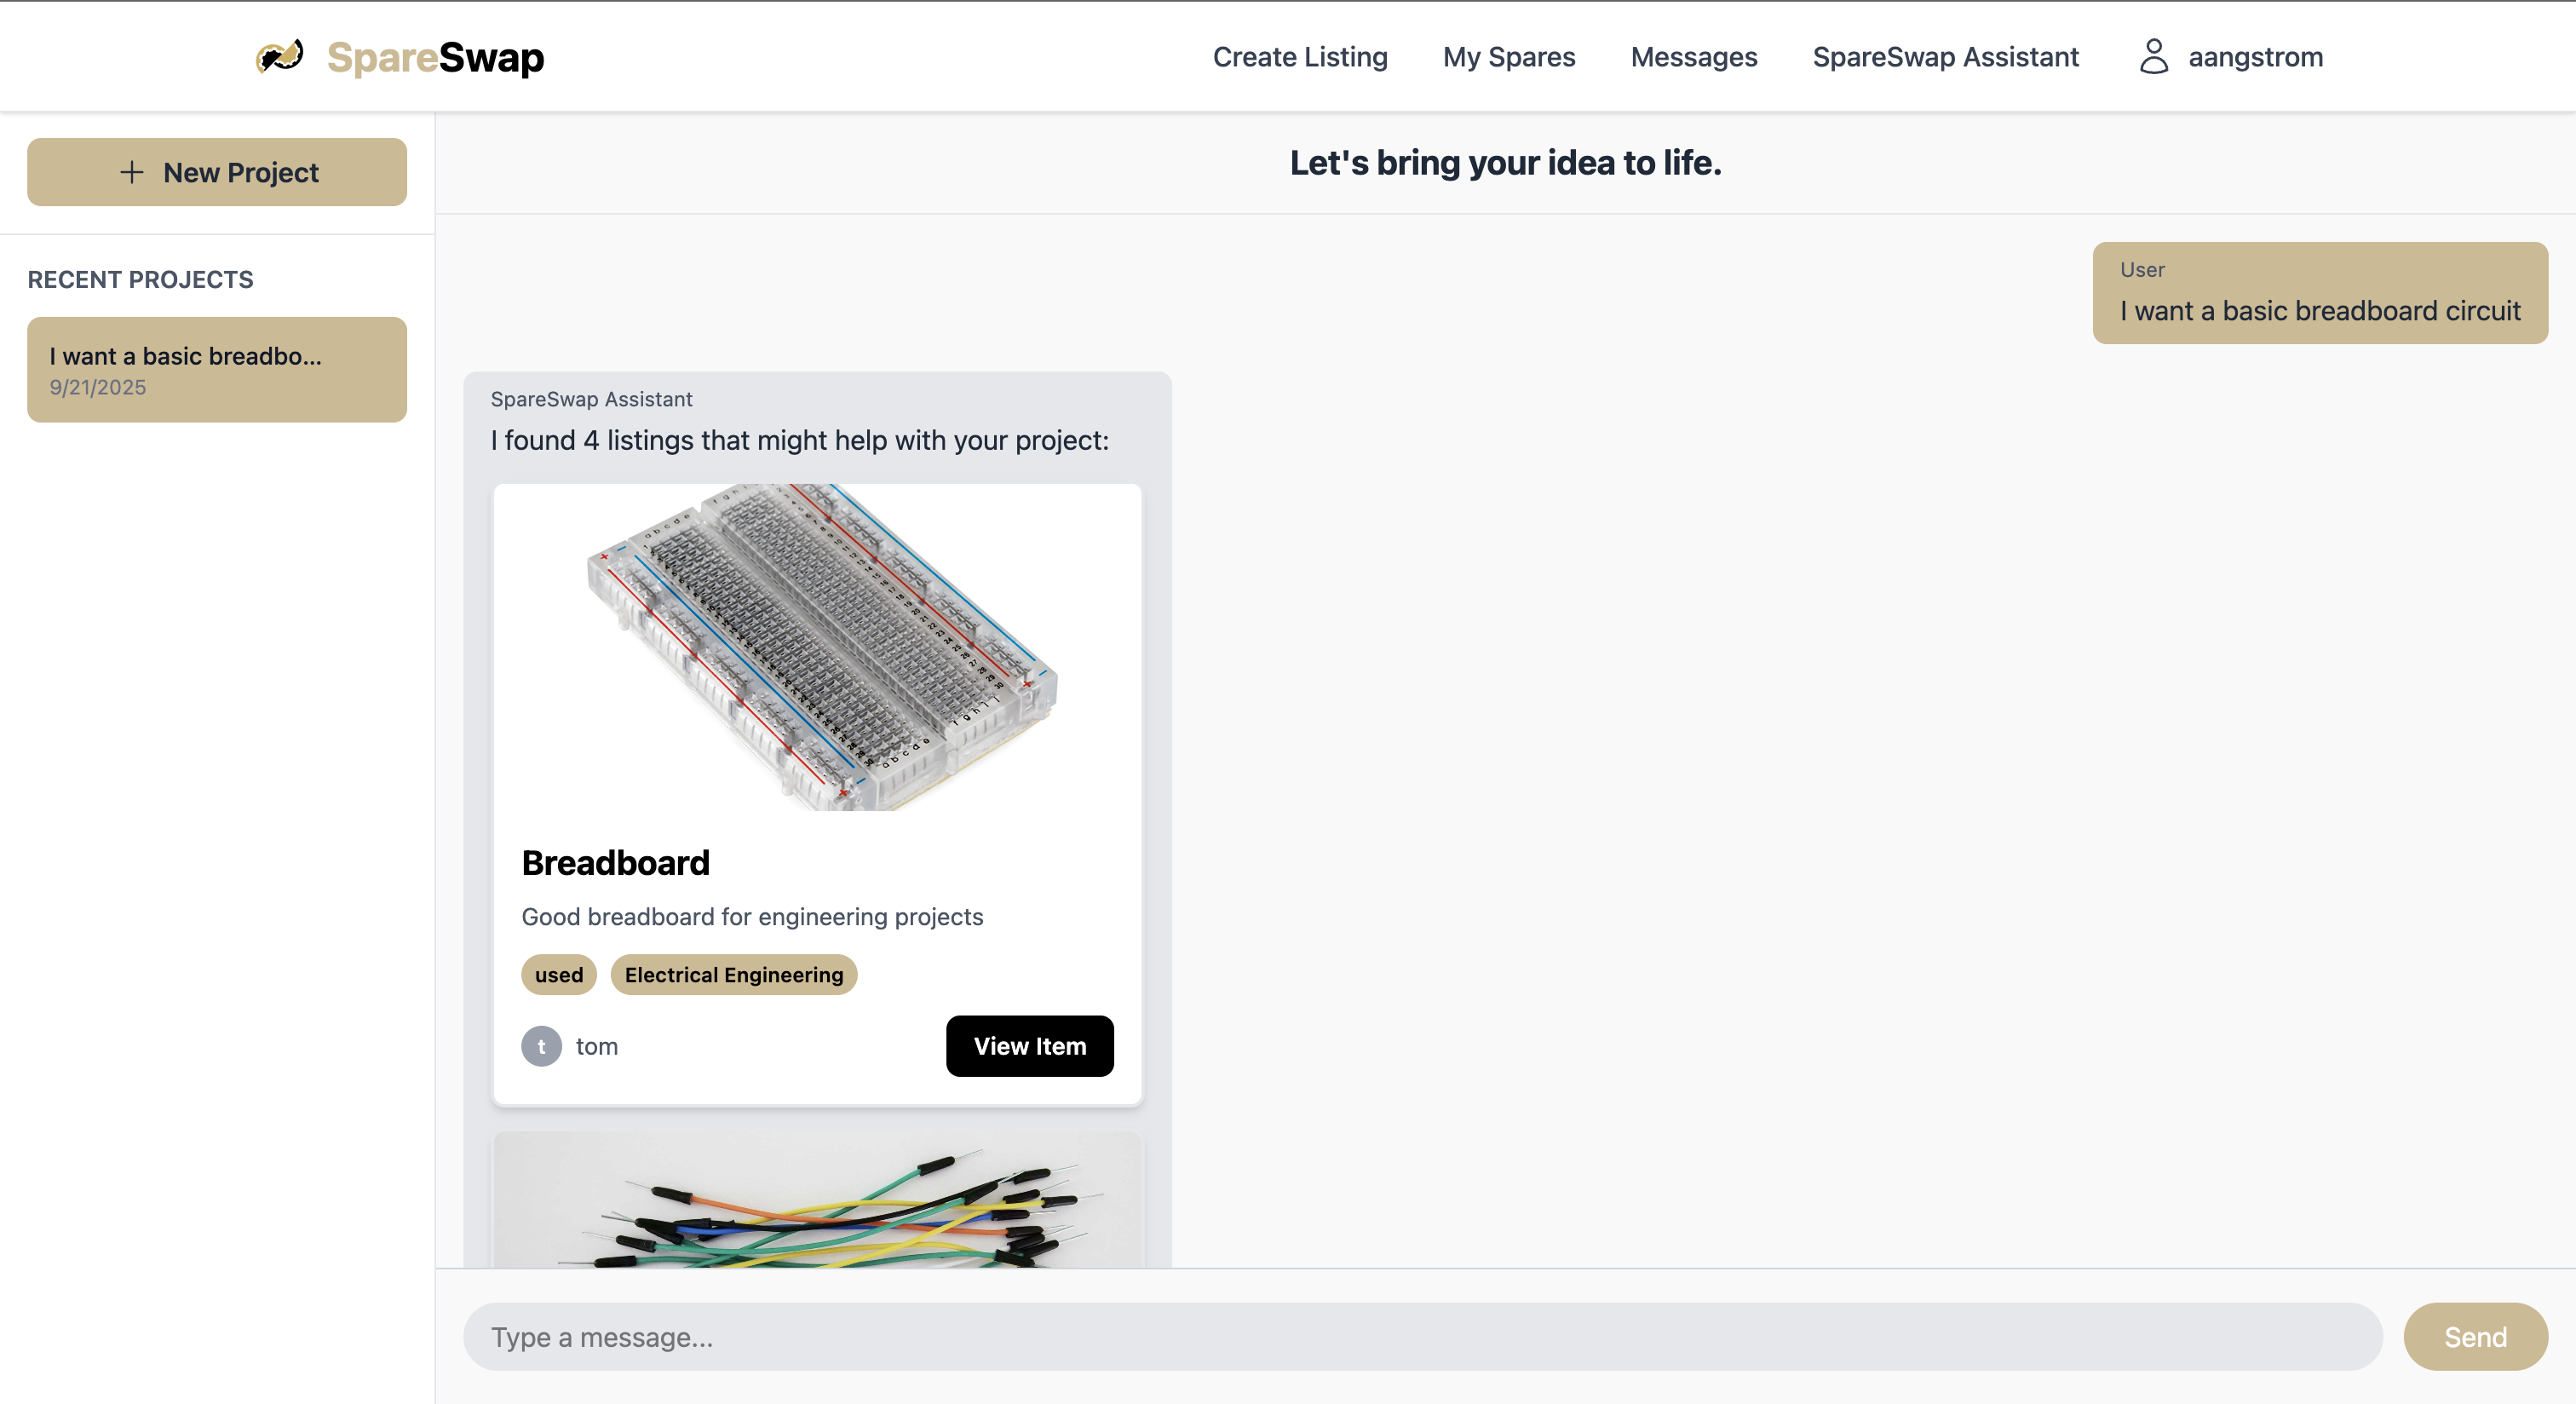Start a New Project
The width and height of the screenshot is (2576, 1404).
click(x=217, y=172)
